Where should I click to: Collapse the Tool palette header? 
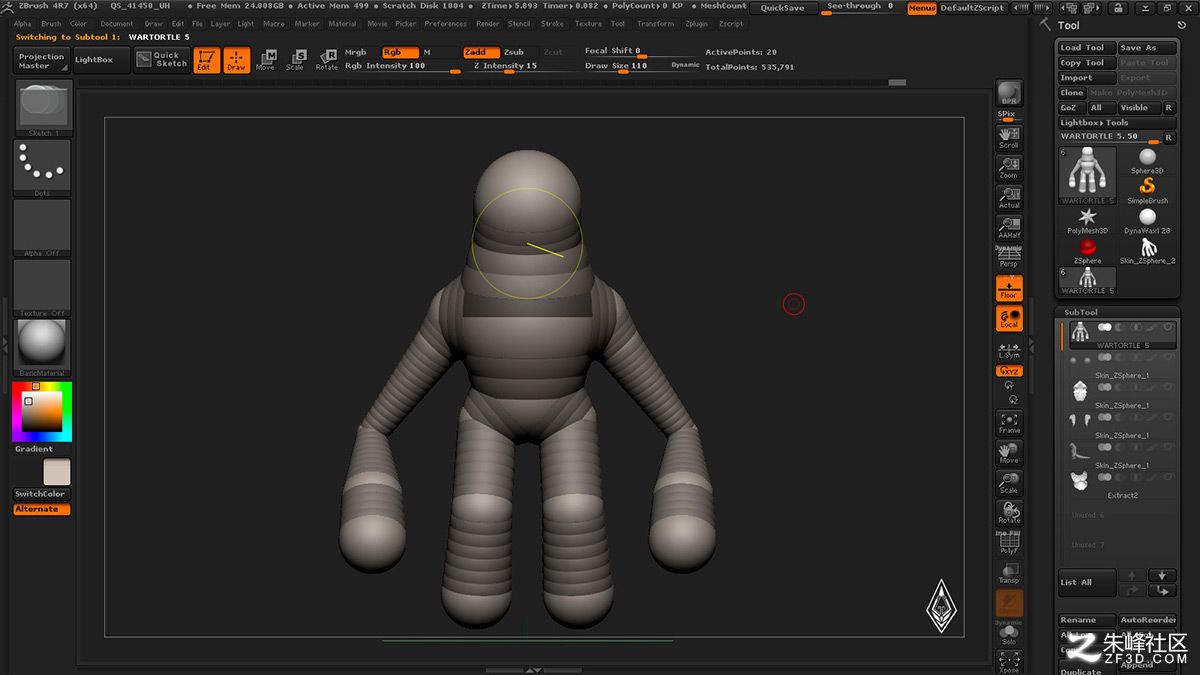[1069, 25]
